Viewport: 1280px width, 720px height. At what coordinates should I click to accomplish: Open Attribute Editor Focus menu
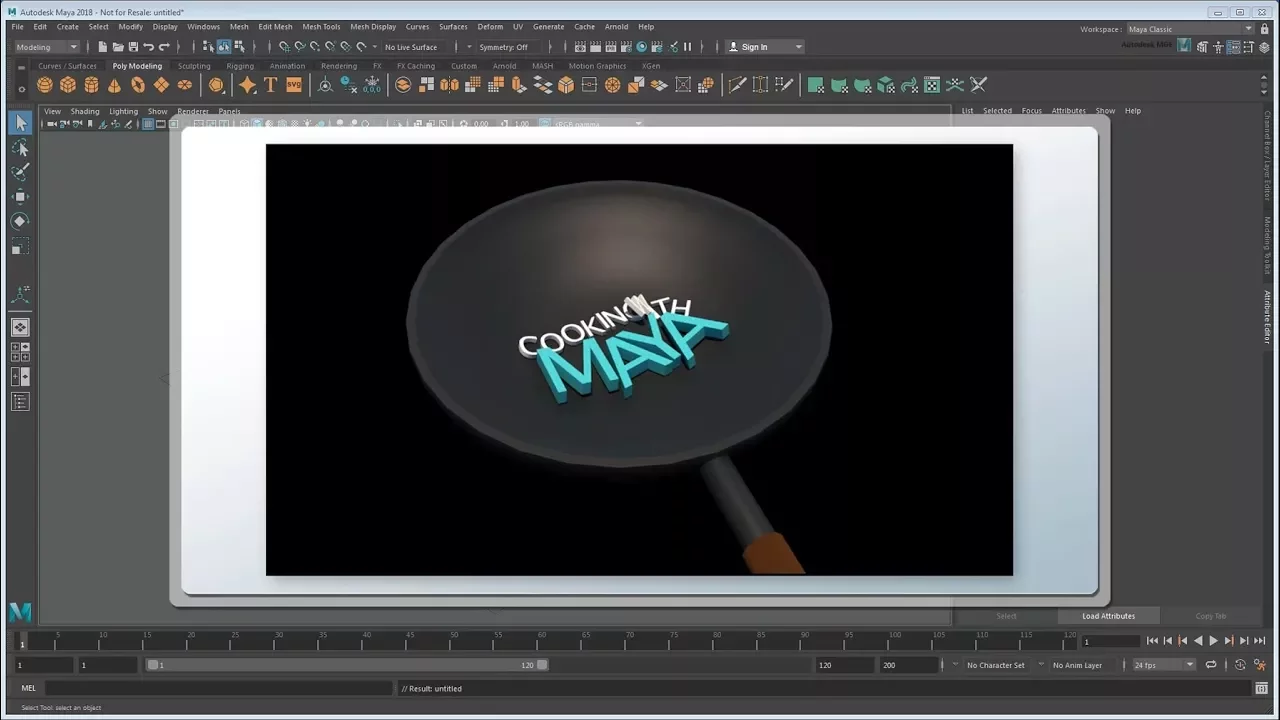click(1031, 111)
